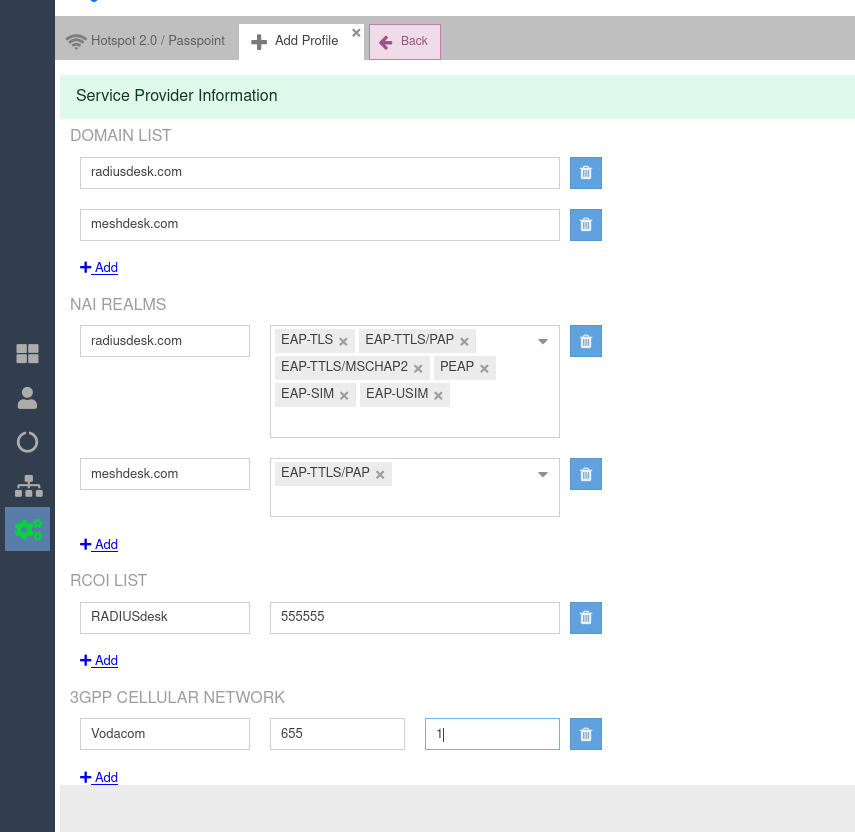Delete the meshdesk.com domain entry
This screenshot has height=832, width=855.
click(586, 225)
